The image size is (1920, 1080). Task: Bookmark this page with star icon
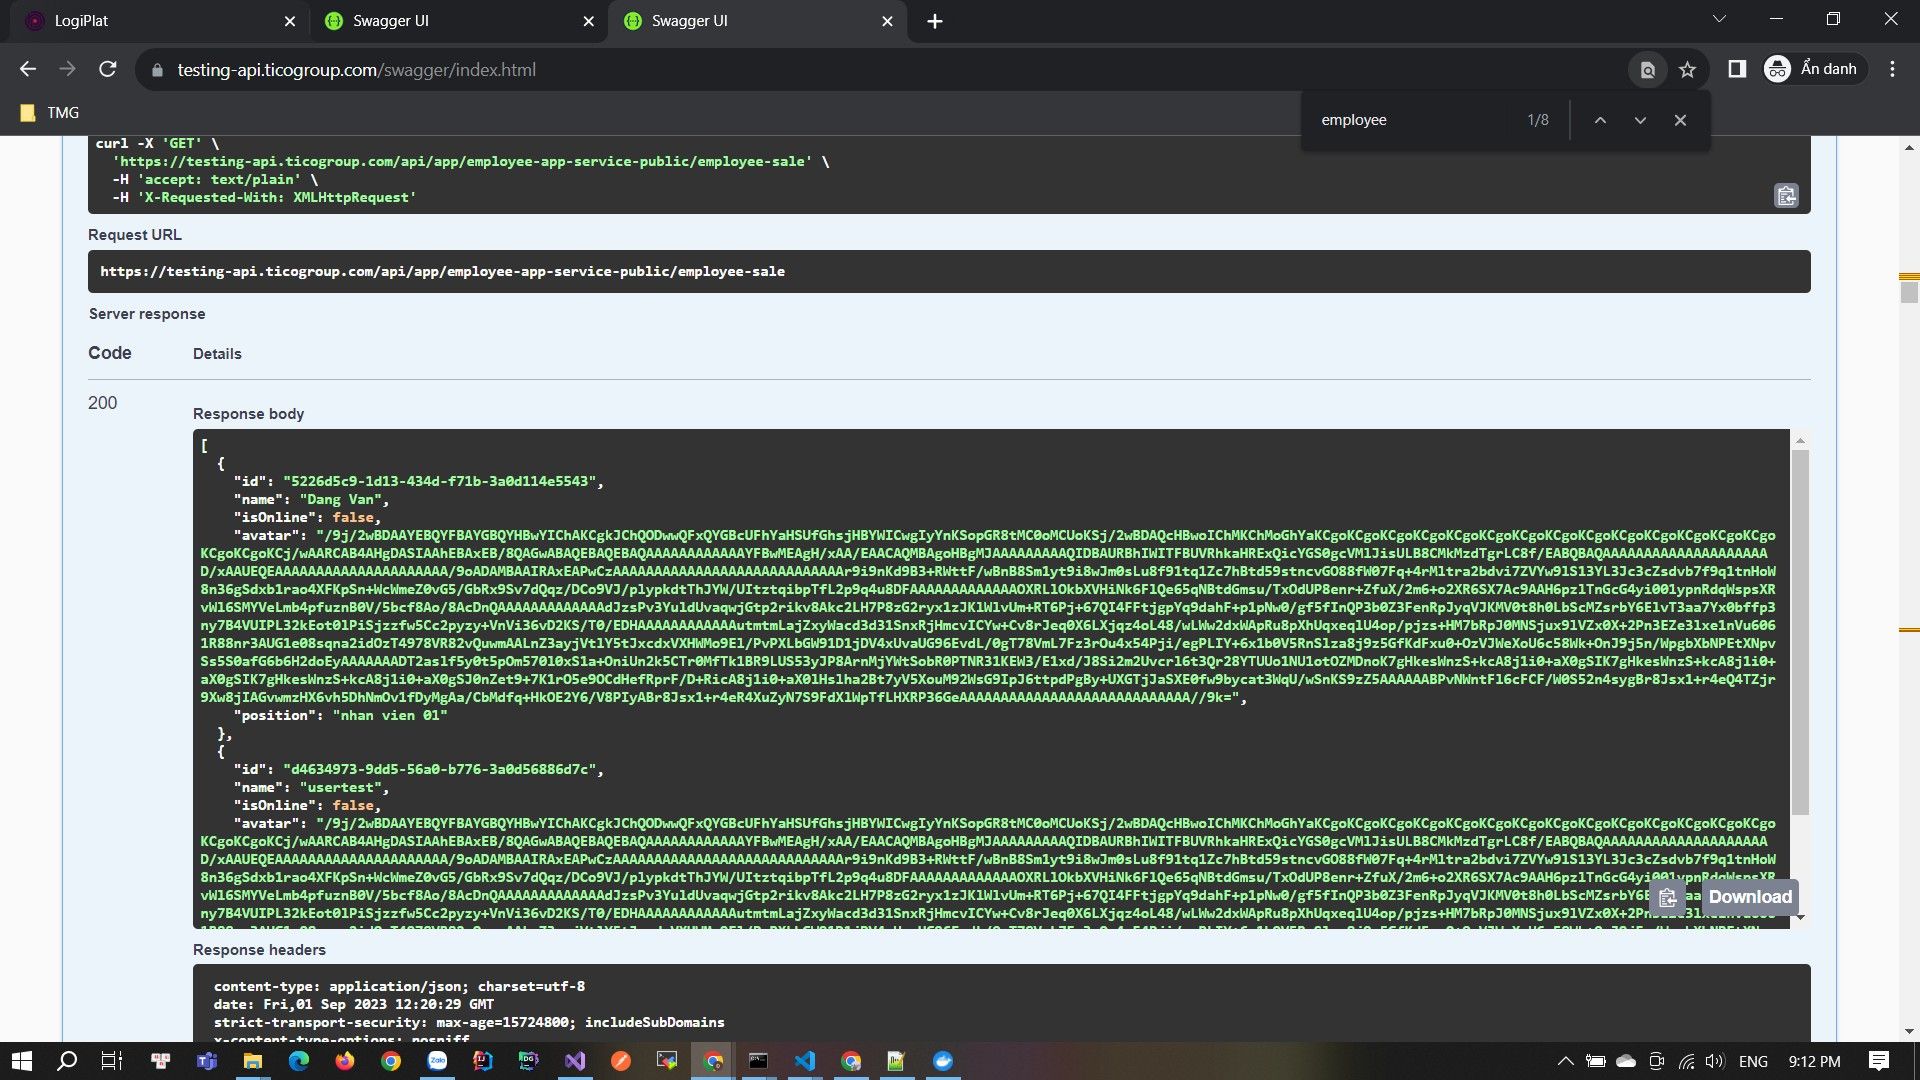(1688, 69)
